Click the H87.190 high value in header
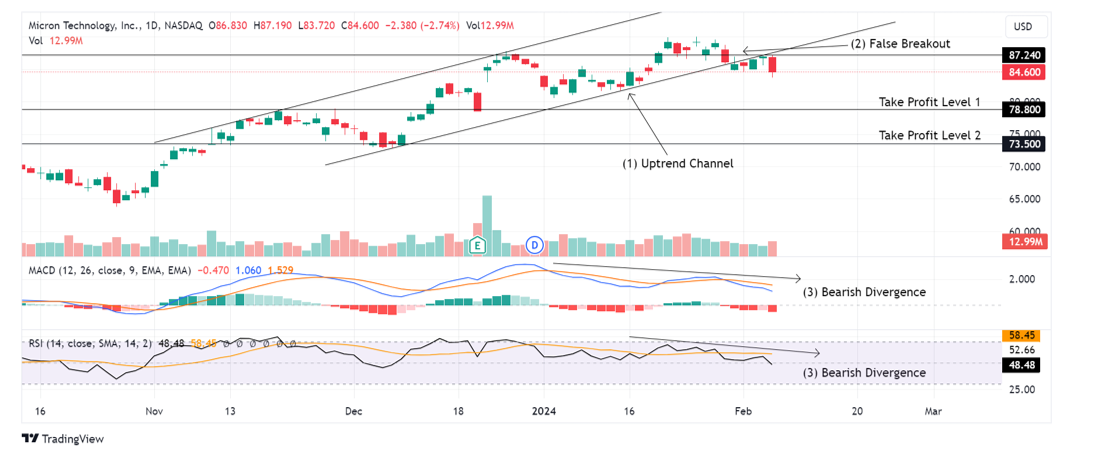This screenshot has width=1094, height=457. [274, 26]
